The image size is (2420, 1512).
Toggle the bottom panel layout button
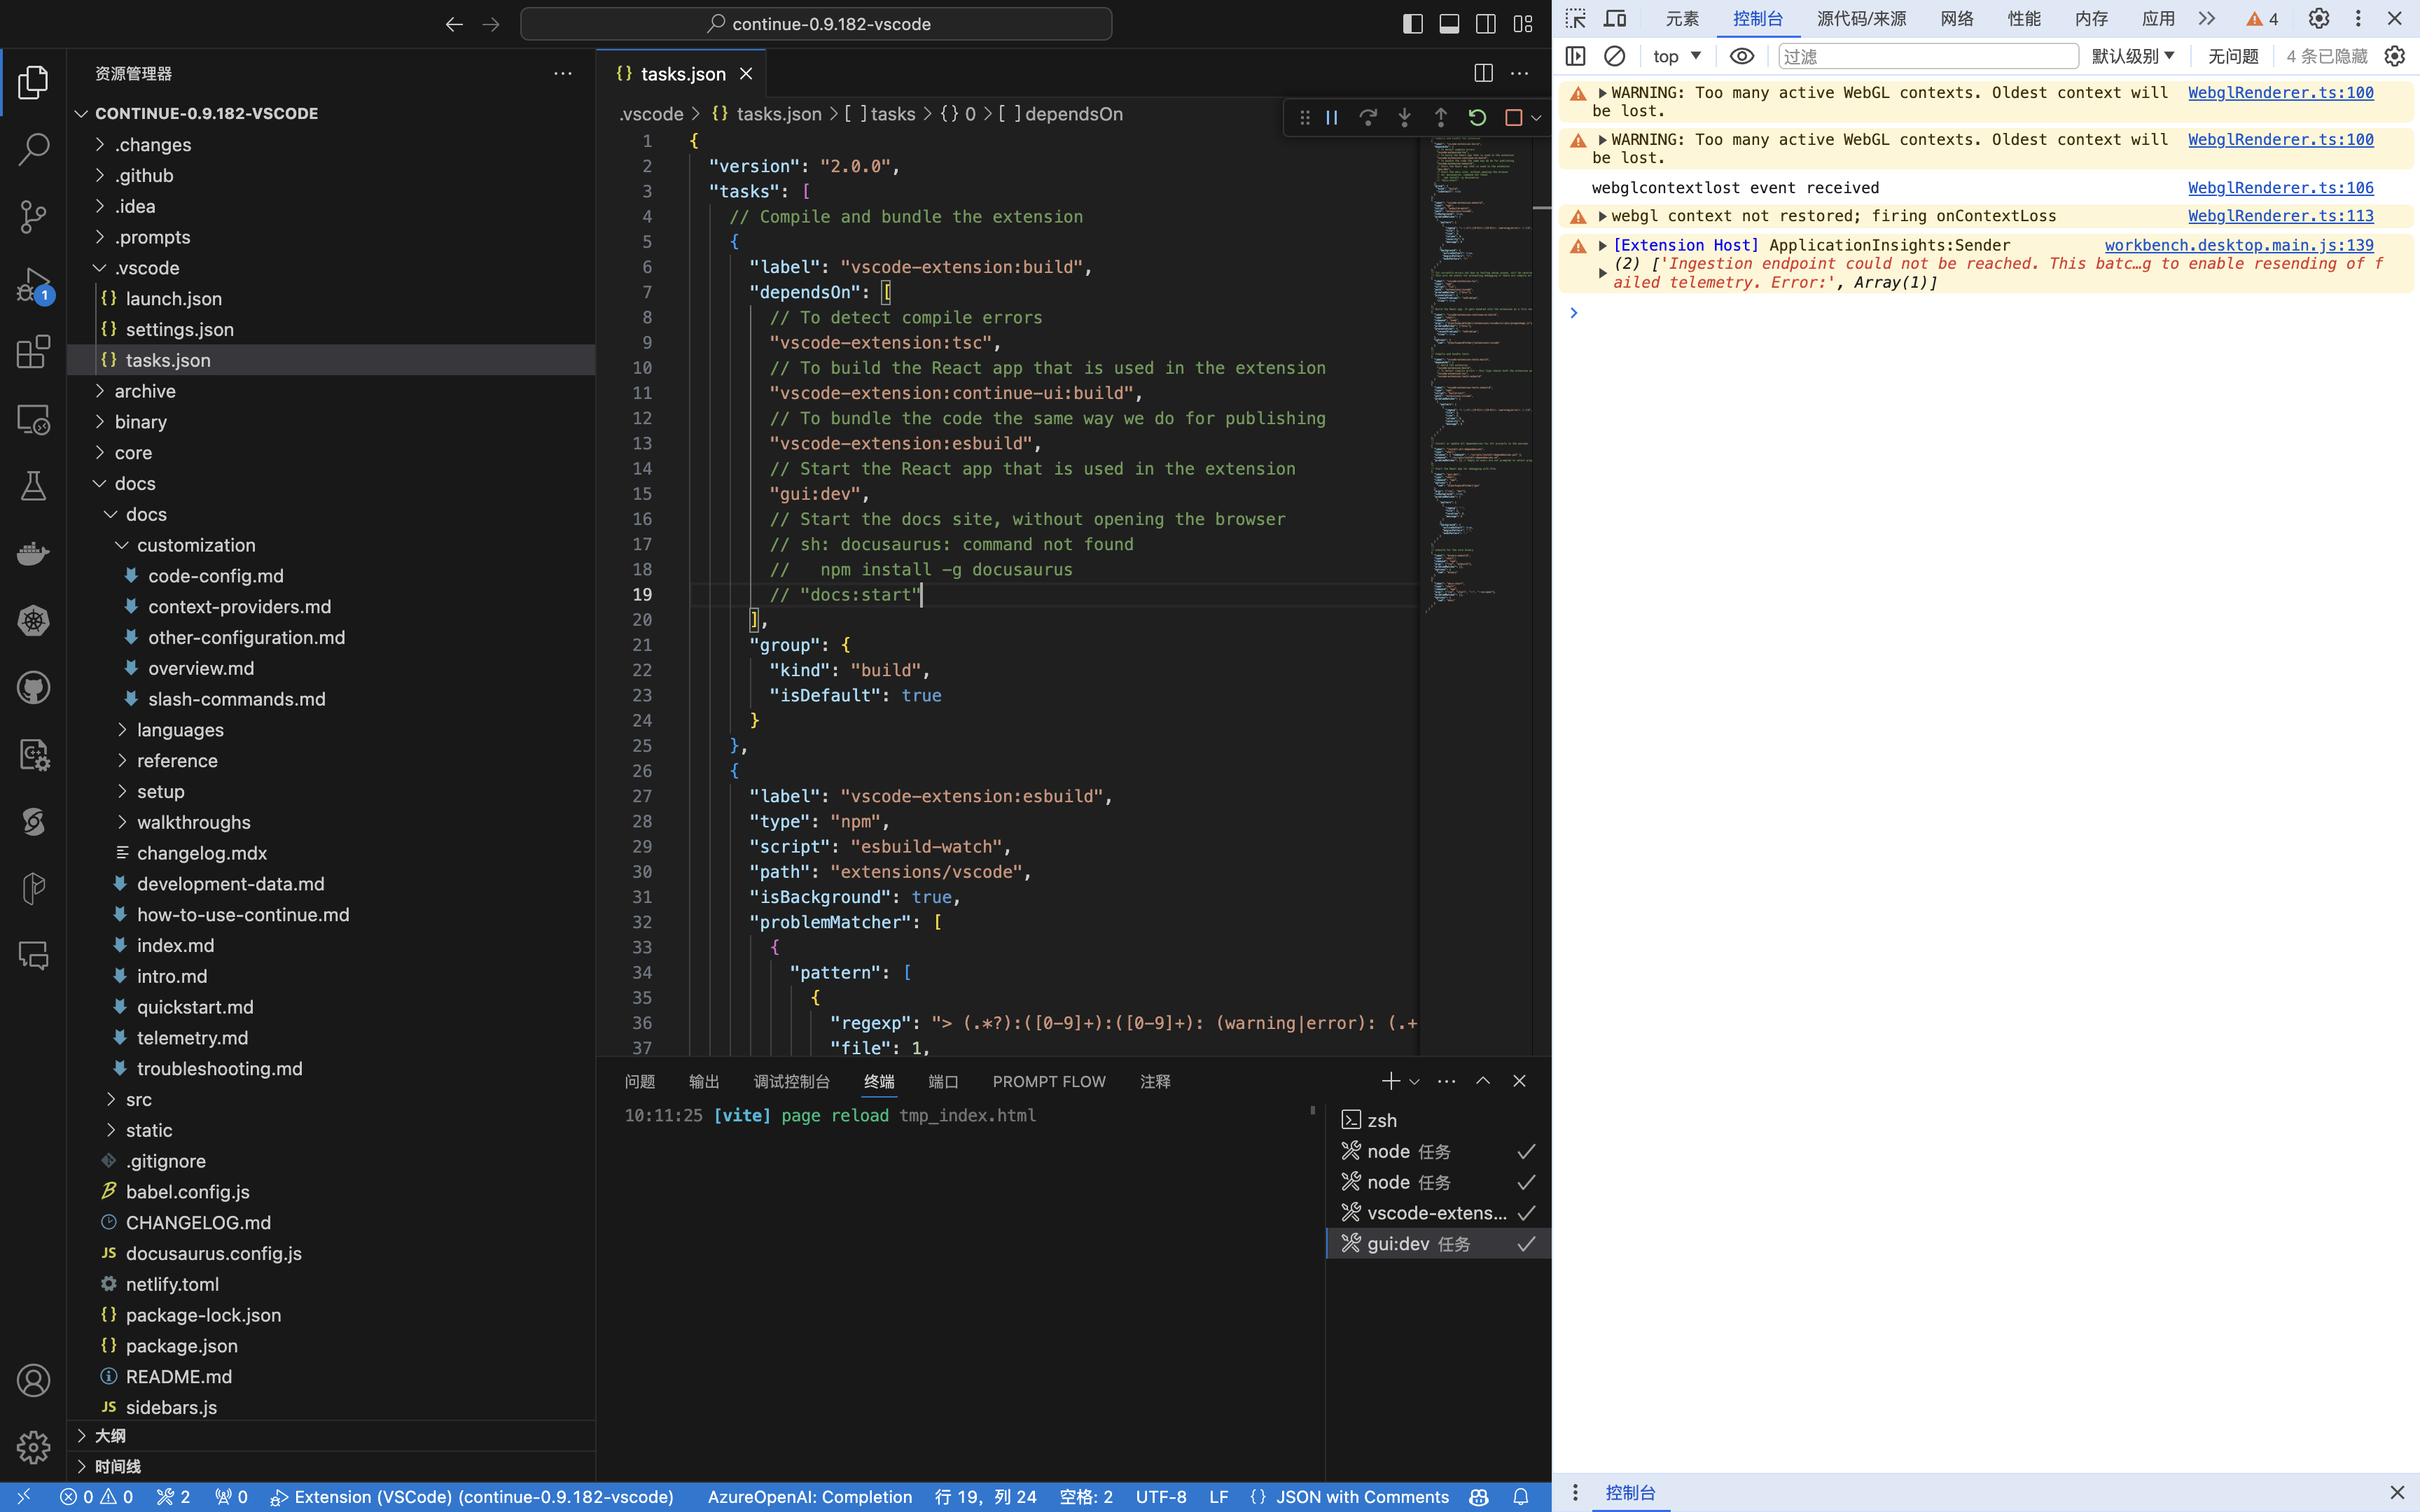point(1449,24)
